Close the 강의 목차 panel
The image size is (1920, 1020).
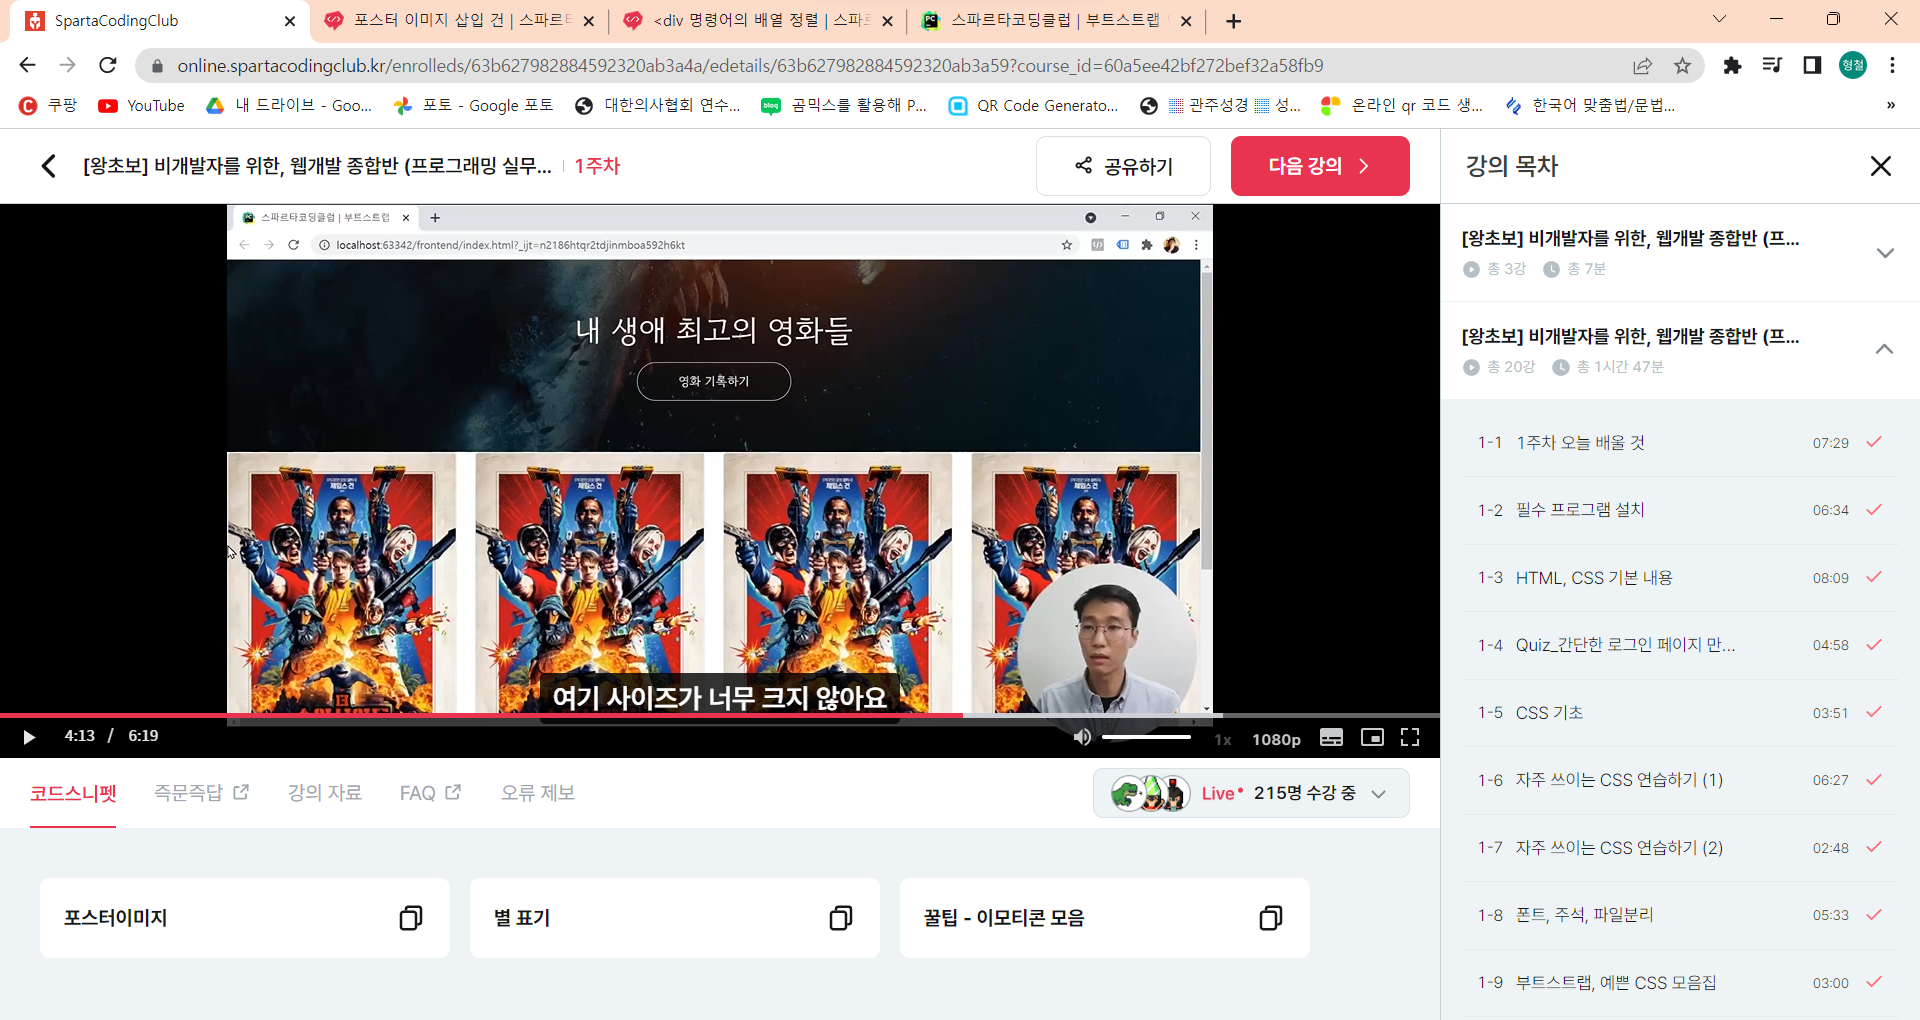(1881, 166)
